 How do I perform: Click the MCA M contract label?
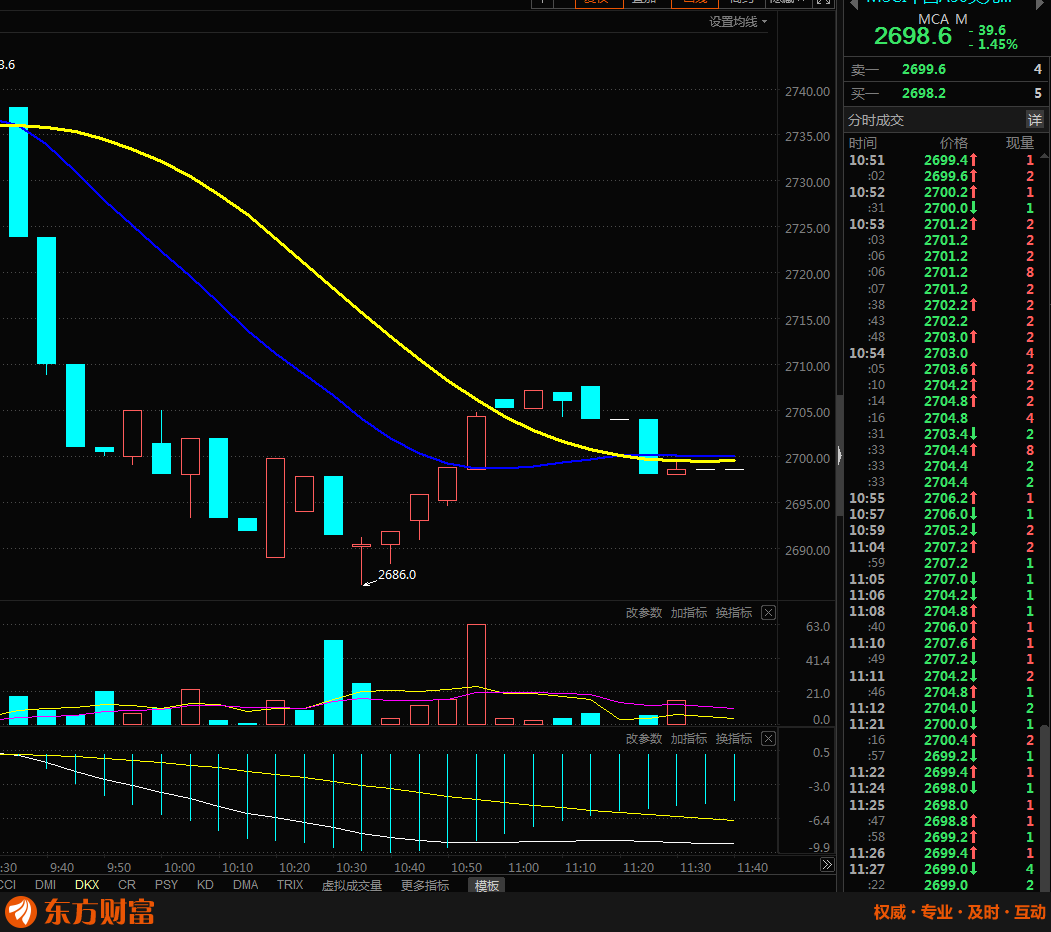tap(942, 19)
